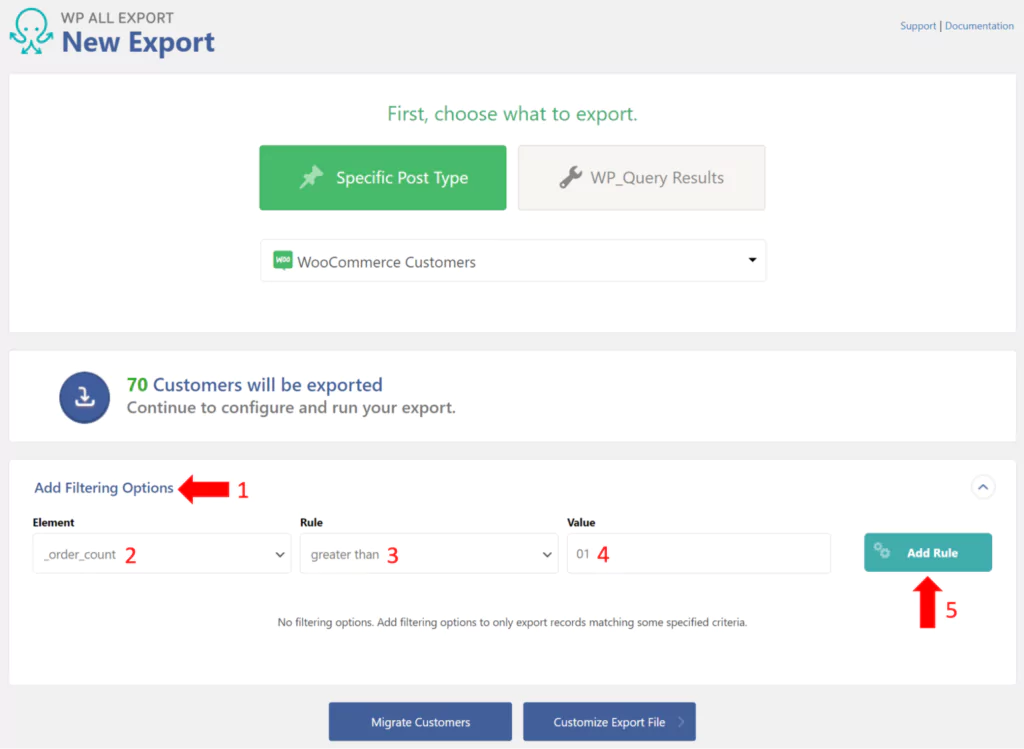The height and width of the screenshot is (749, 1024).
Task: Click the 'First, choose what to export.' heading
Action: tap(512, 114)
